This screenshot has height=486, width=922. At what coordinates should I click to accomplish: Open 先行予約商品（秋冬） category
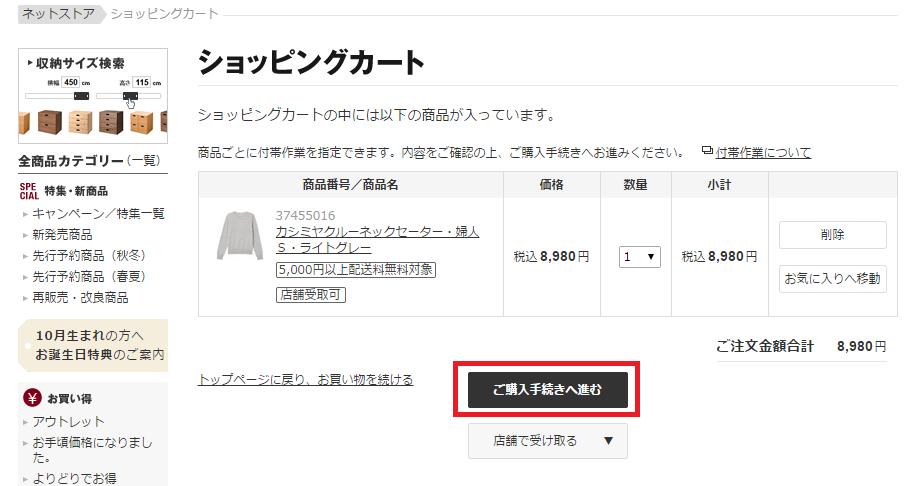(89, 256)
